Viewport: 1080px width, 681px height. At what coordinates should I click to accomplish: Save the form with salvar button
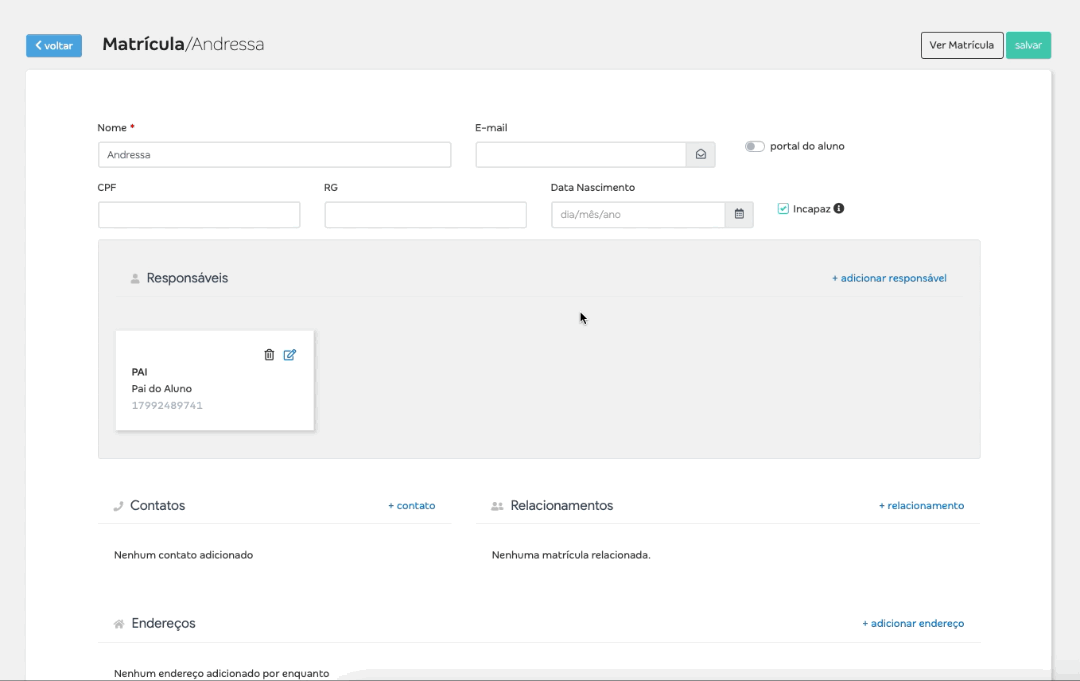point(1028,45)
